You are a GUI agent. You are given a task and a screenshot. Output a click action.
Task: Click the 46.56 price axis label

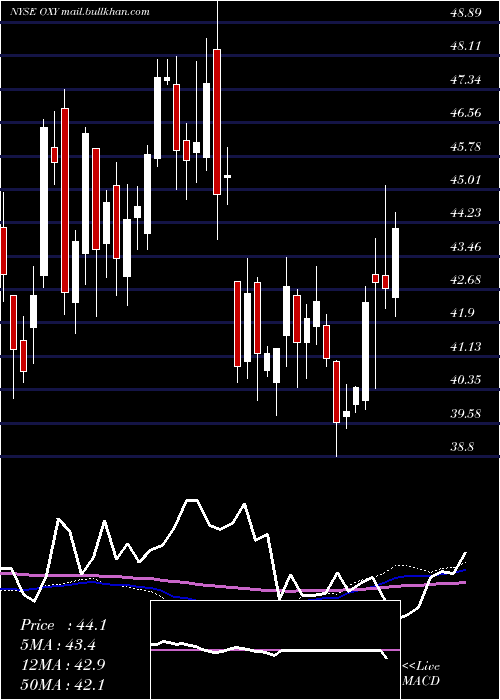coord(466,113)
